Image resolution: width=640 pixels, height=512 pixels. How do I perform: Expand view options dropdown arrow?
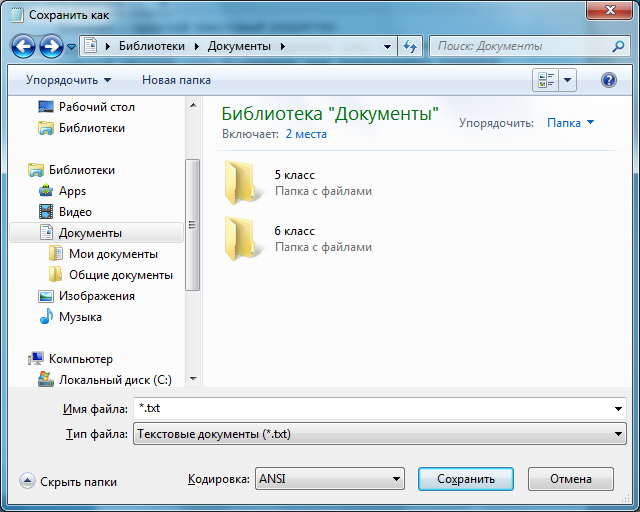click(567, 80)
